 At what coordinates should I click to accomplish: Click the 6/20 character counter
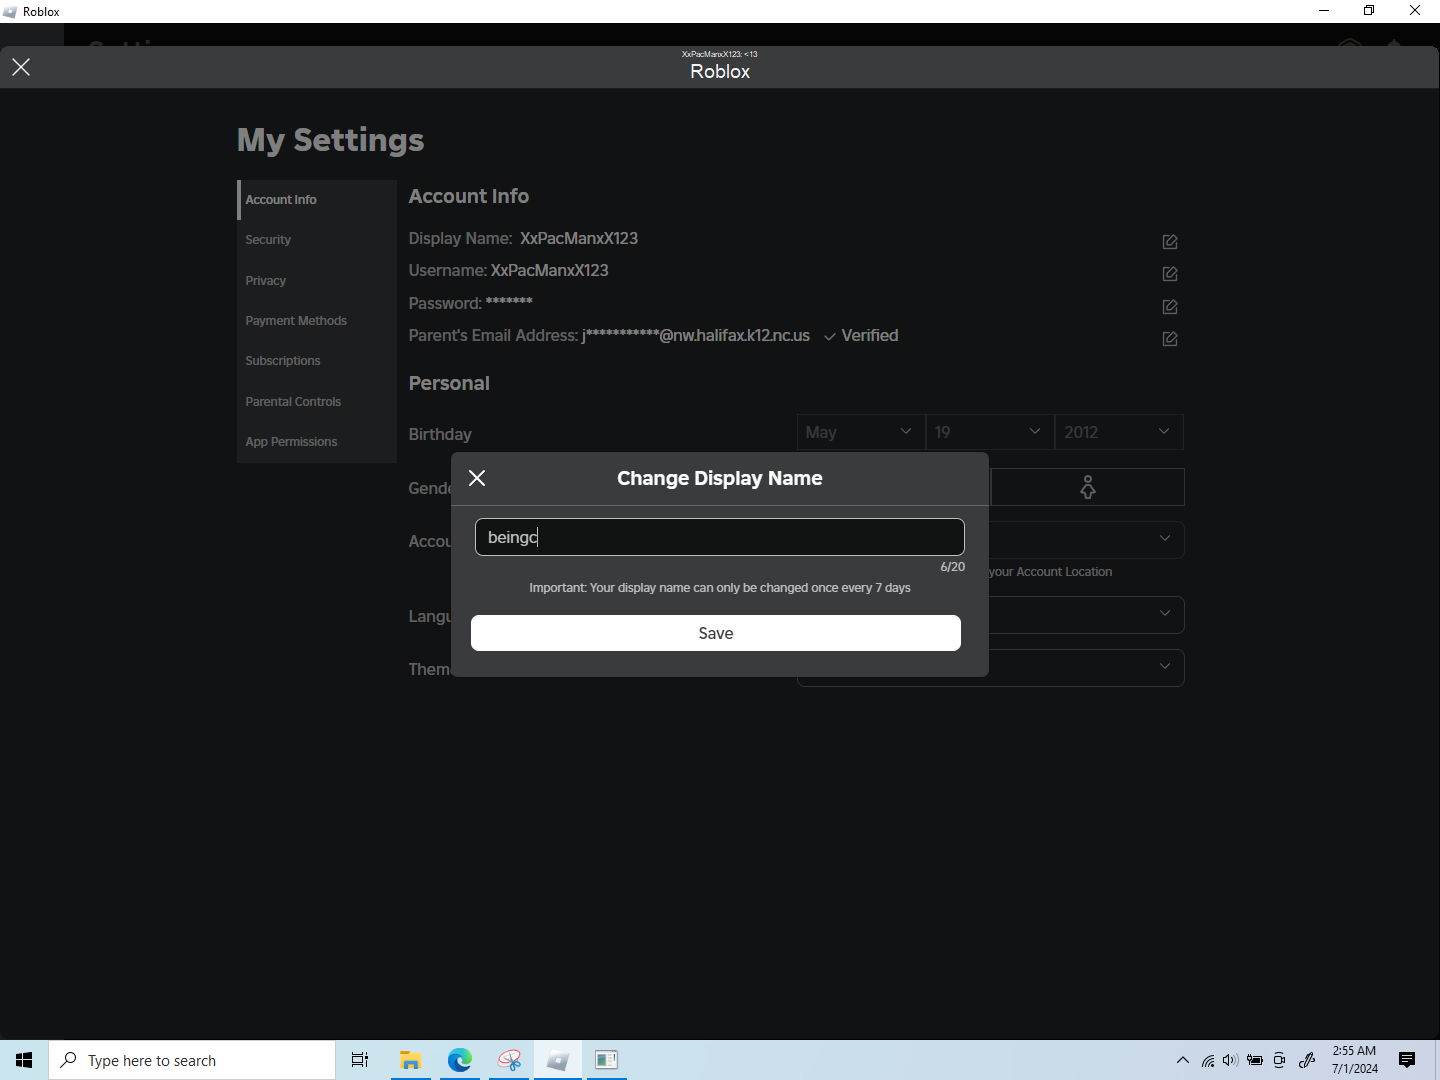[952, 567]
